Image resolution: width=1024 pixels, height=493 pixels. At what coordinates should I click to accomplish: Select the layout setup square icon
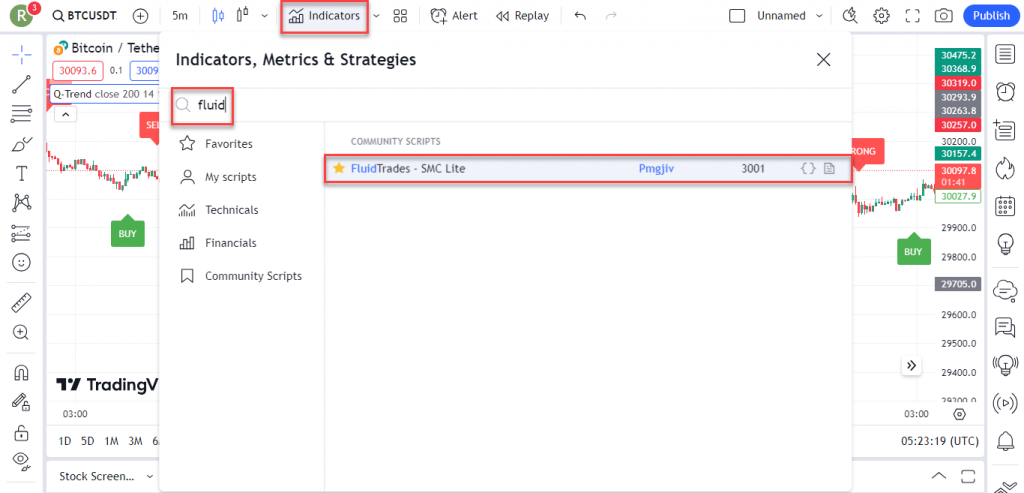tap(737, 16)
